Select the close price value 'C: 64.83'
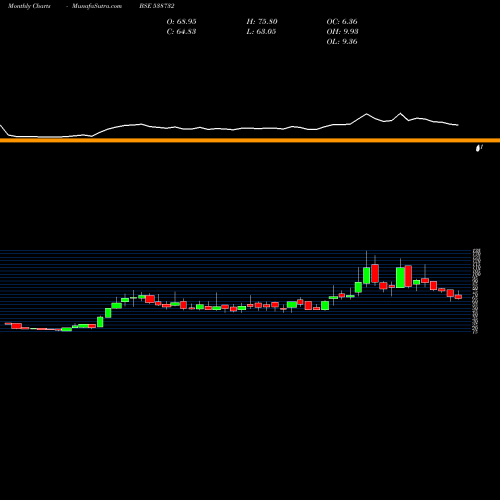500x500 pixels. click(181, 31)
